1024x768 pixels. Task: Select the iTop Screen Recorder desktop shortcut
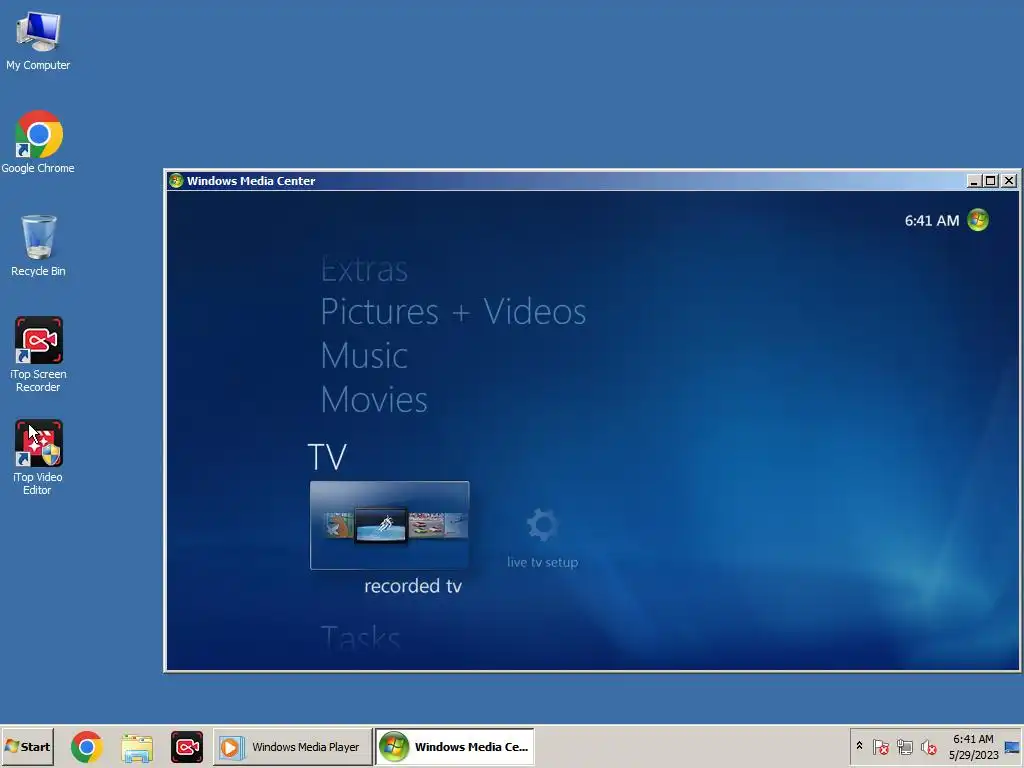coord(39,355)
